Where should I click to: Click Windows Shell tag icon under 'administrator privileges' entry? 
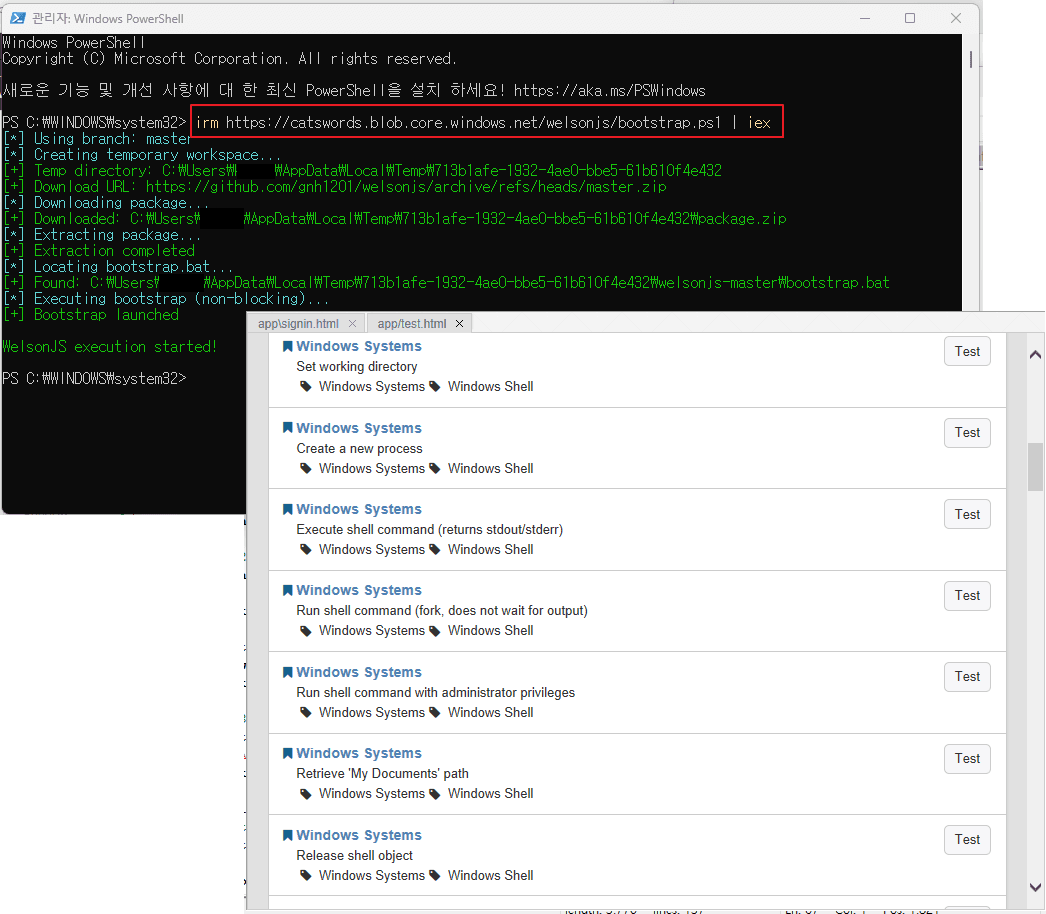[435, 713]
